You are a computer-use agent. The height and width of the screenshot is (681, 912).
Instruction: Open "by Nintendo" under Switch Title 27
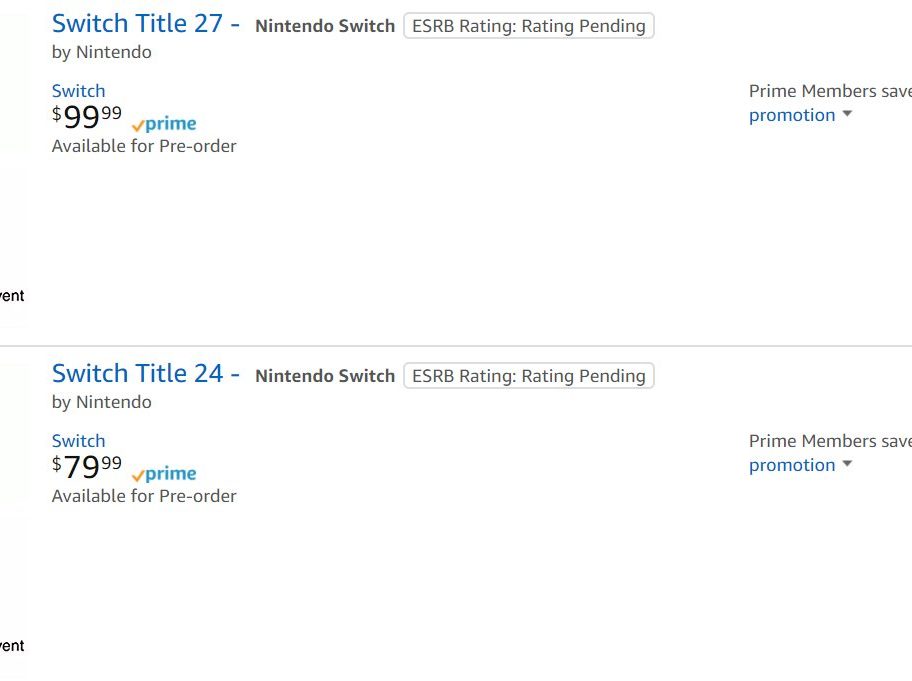point(102,52)
